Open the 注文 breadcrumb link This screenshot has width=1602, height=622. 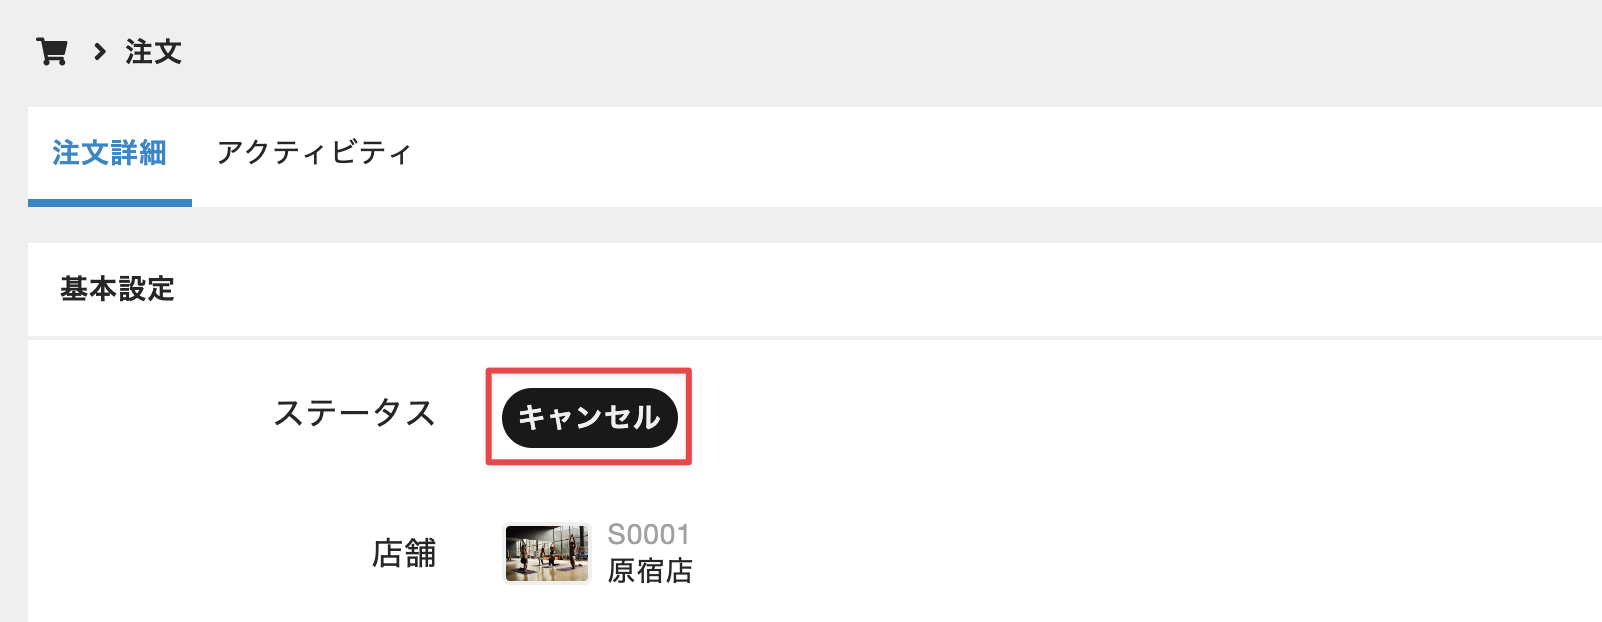coord(153,52)
